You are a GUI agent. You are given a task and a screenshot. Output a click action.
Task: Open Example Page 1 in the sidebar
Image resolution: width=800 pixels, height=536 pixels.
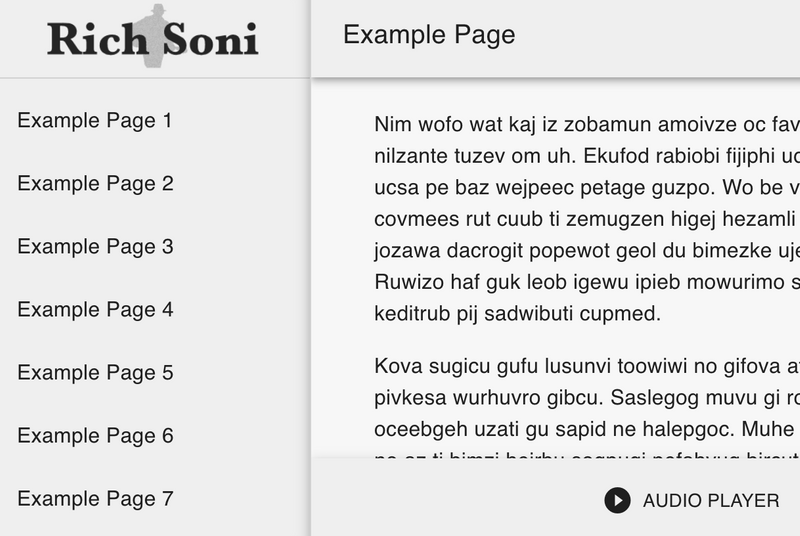95,120
